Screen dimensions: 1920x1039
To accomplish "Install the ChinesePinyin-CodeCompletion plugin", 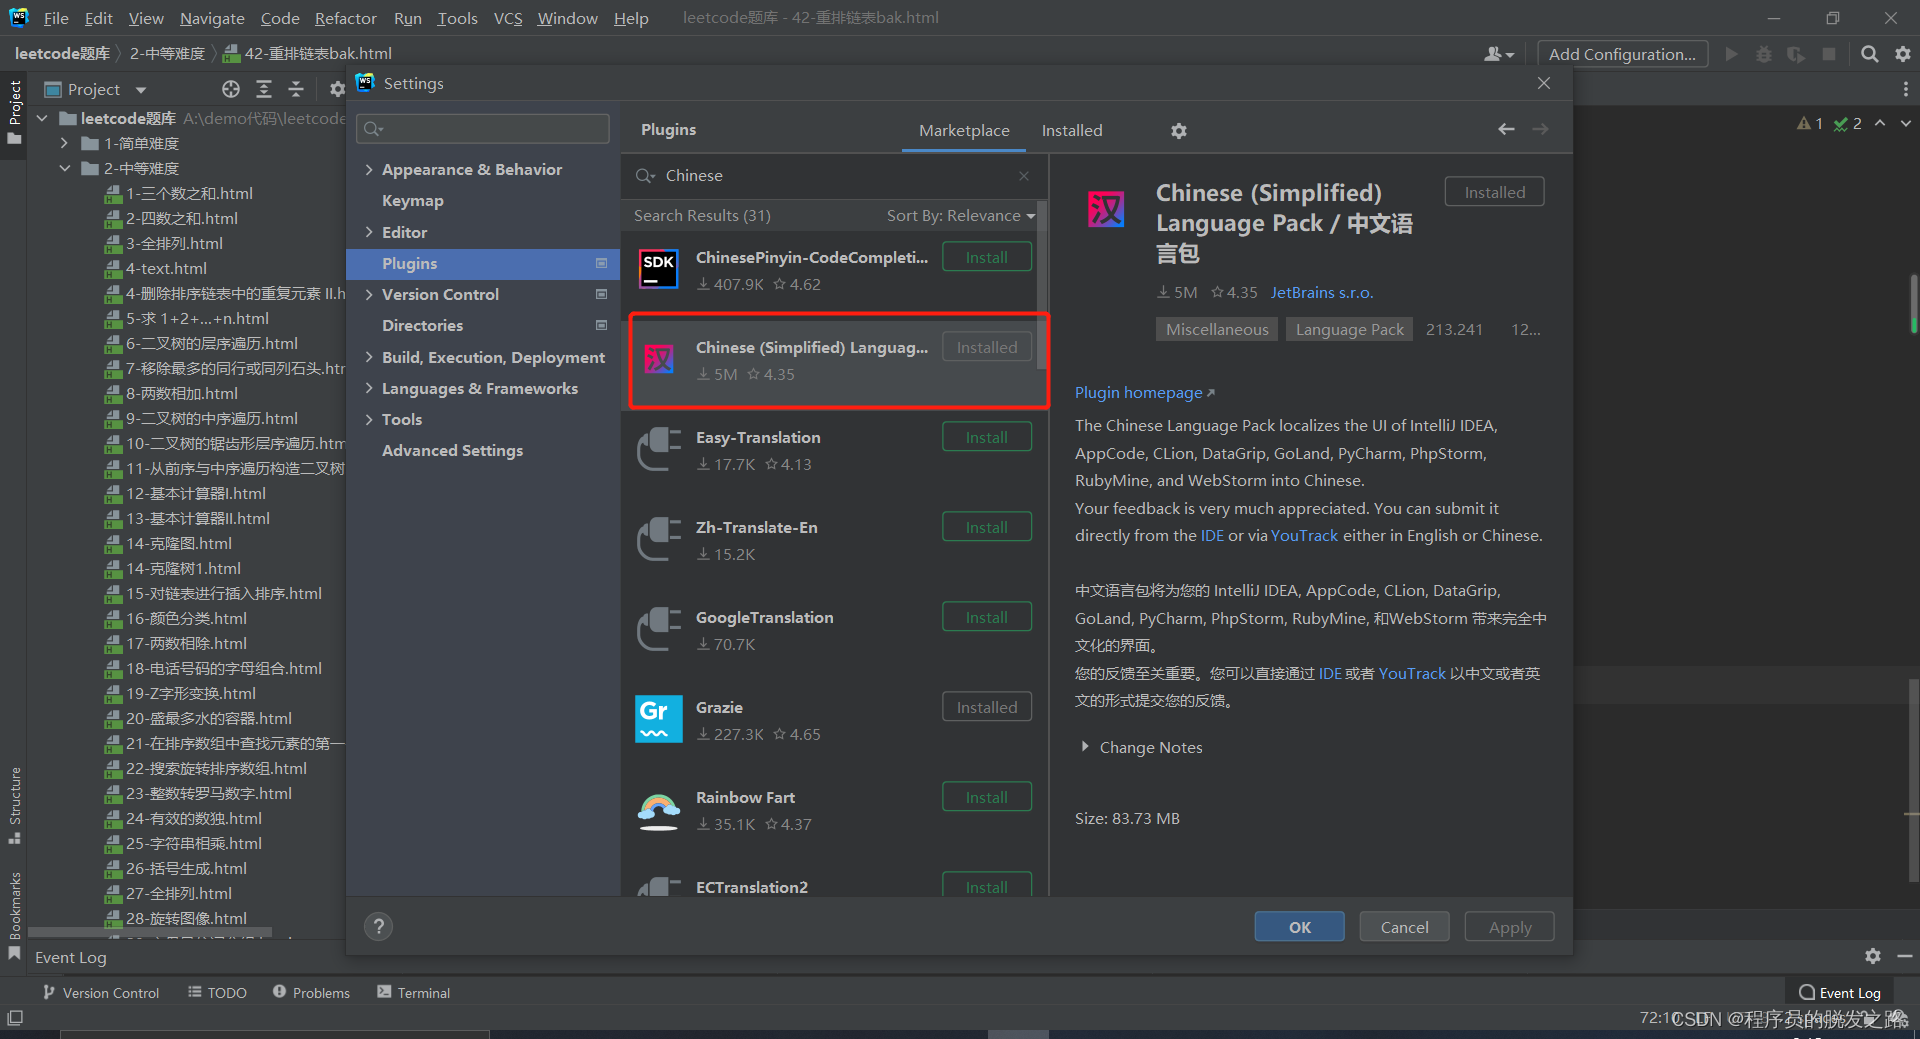I will pos(986,257).
